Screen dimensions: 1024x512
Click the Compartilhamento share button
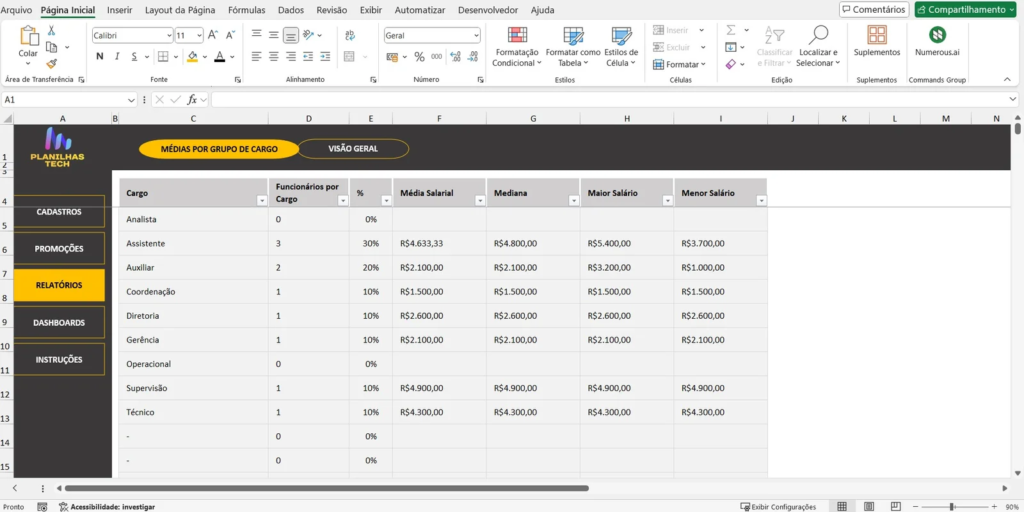[x=965, y=10]
